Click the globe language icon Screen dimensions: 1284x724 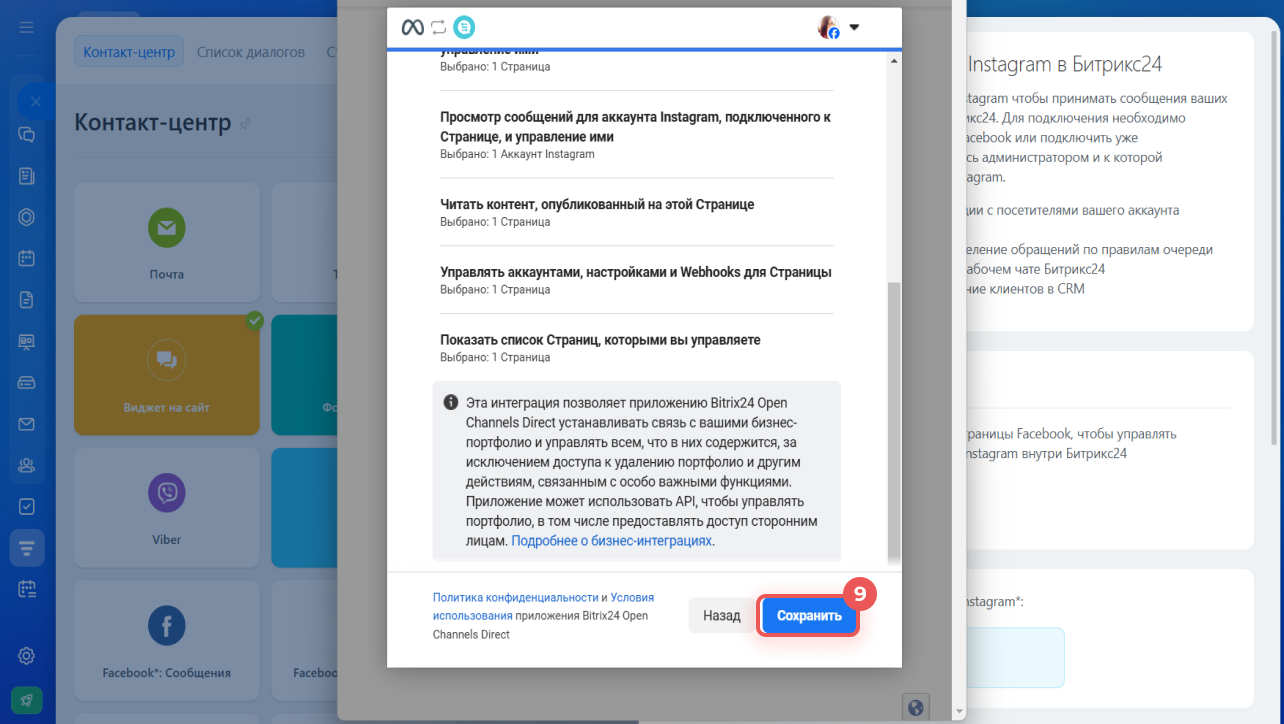click(915, 706)
